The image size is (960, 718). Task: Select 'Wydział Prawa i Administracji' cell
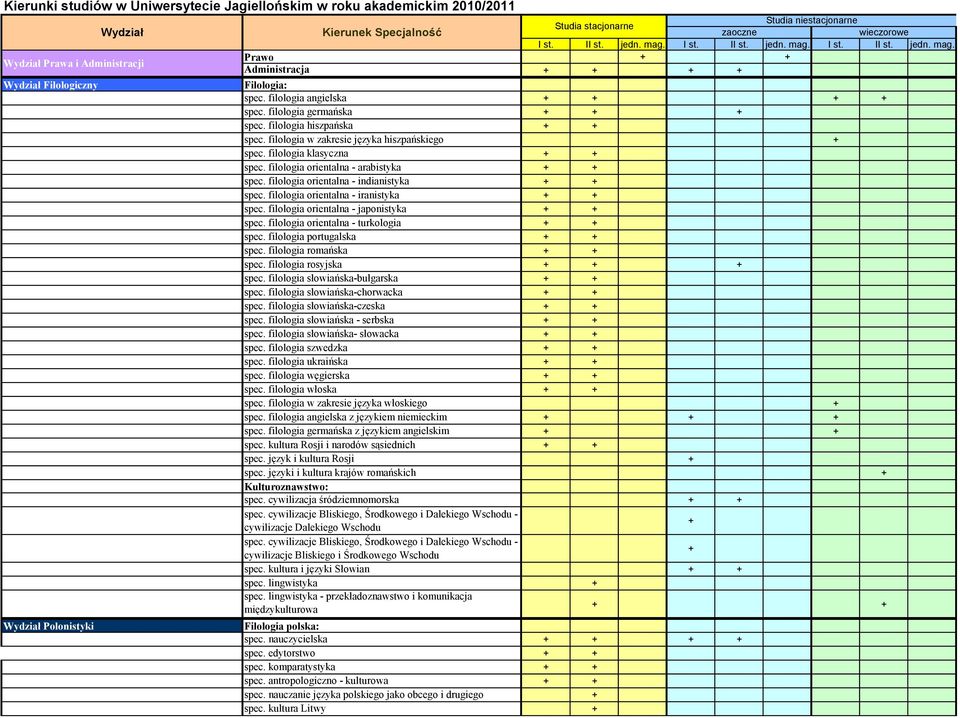pyautogui.click(x=122, y=64)
